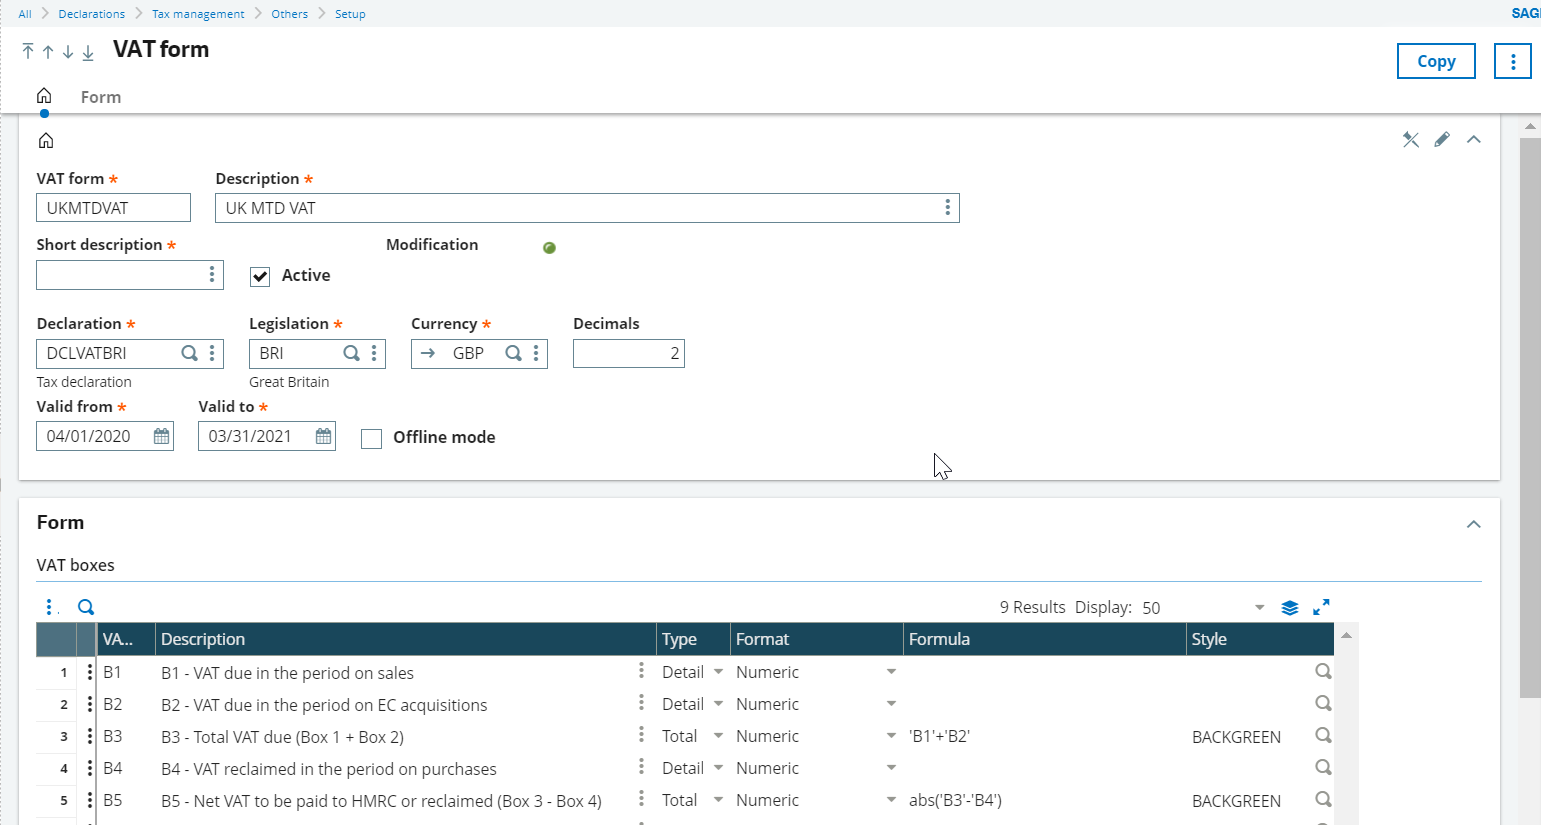Open Type dropdown for B3 row

718,736
